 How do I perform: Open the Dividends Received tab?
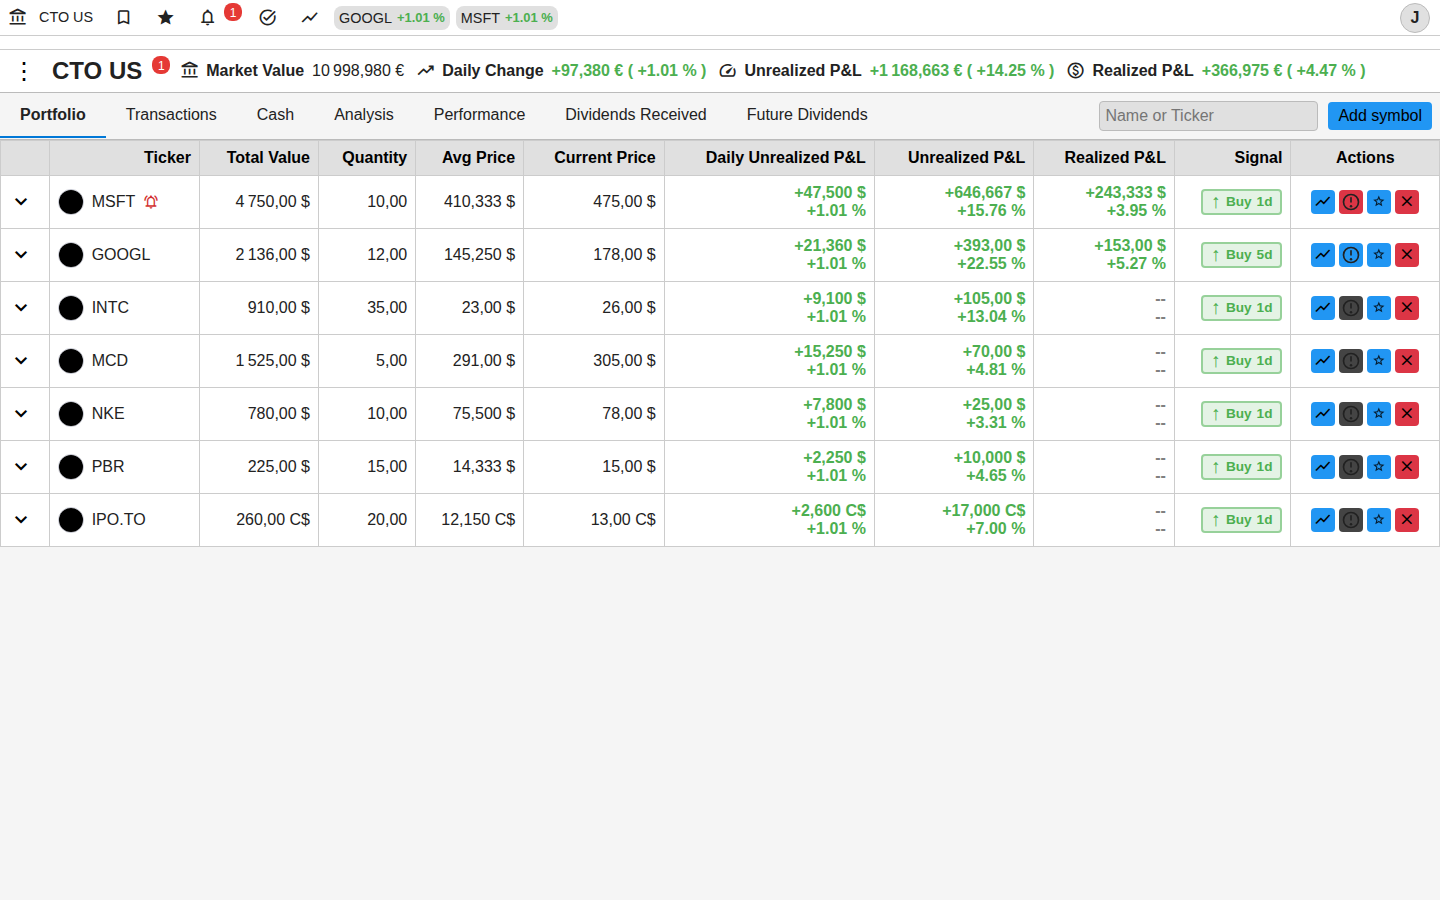[x=636, y=115]
